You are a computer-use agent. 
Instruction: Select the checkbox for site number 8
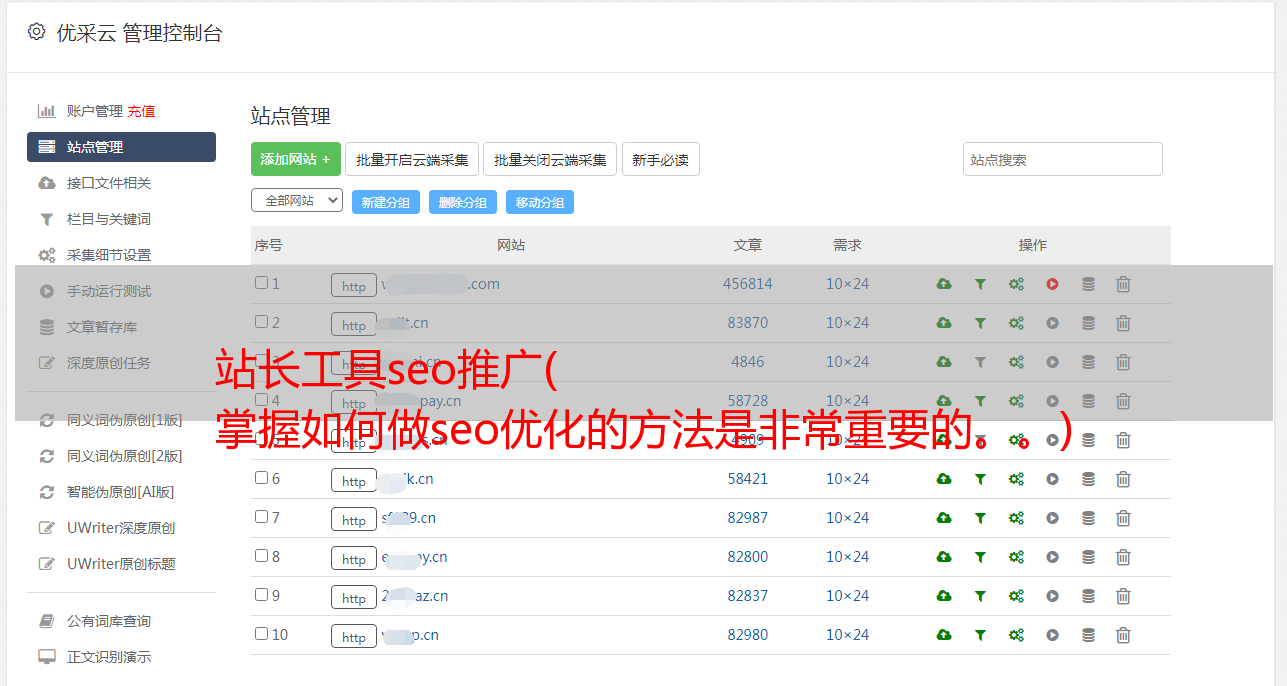261,556
